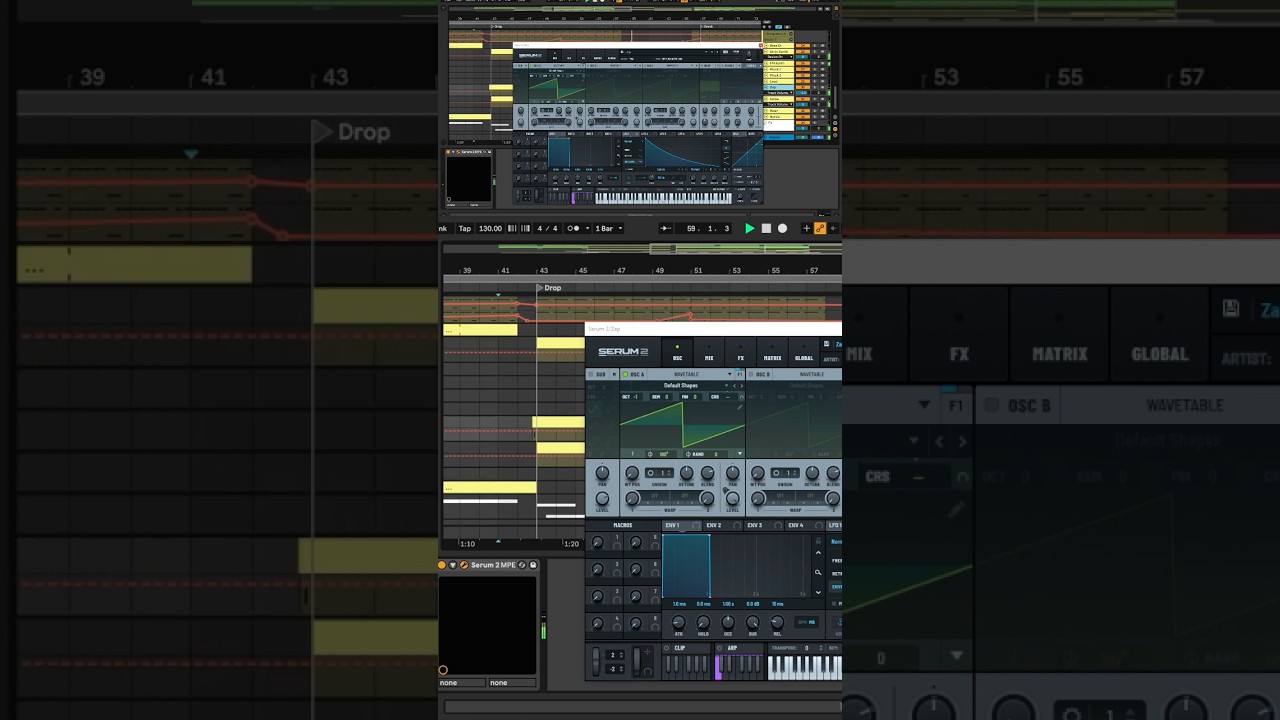Select the ENV 1 modulator tab
This screenshot has width=1280, height=720.
tap(682, 525)
